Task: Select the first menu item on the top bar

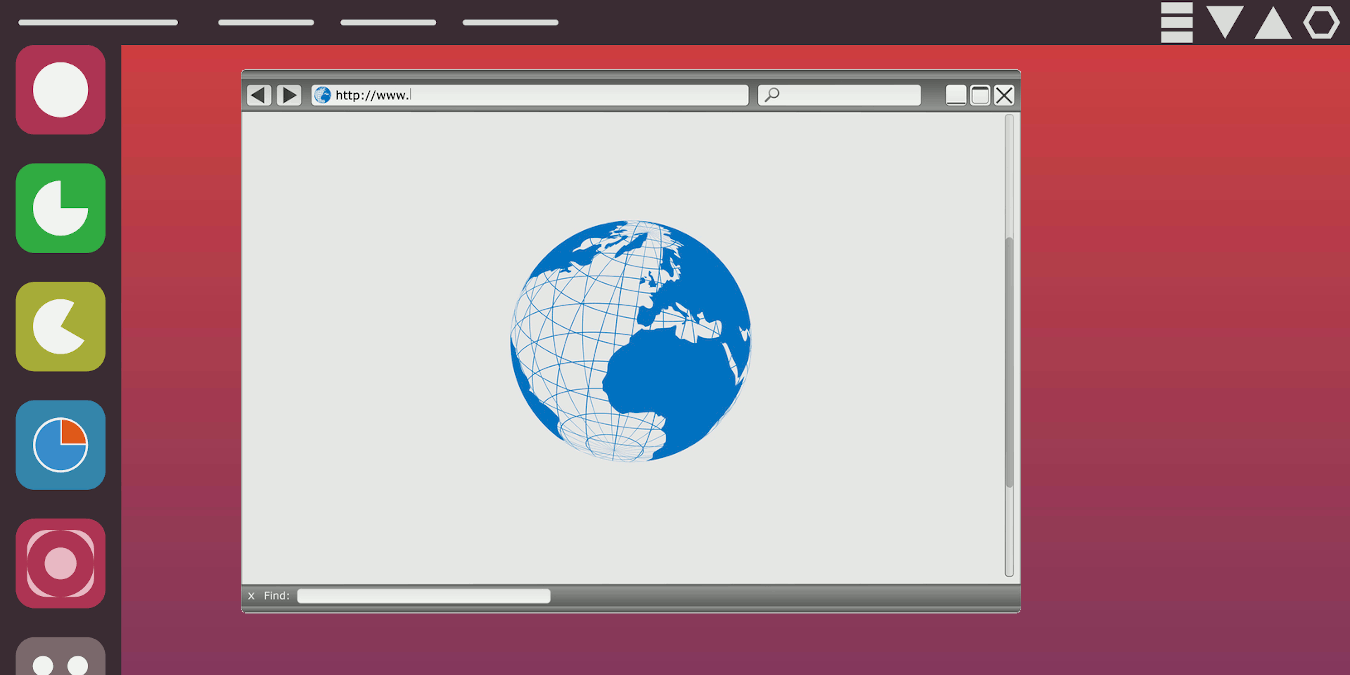Action: point(97,22)
